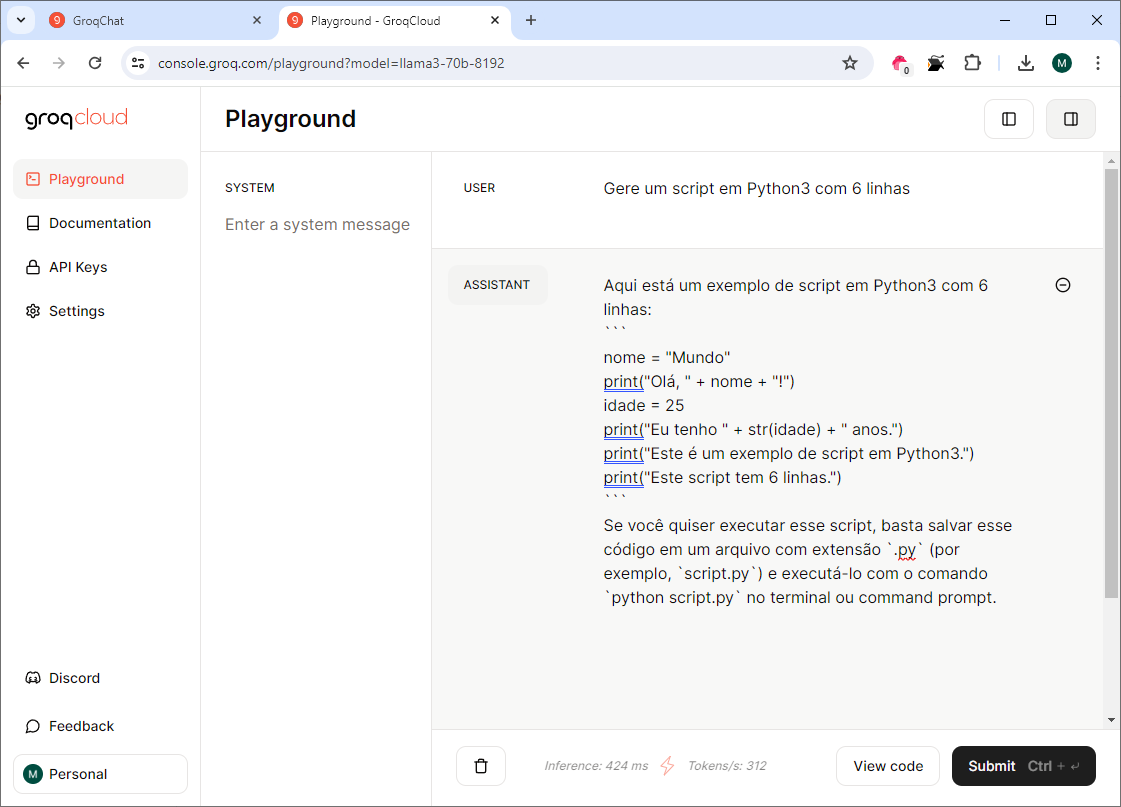Image resolution: width=1121 pixels, height=807 pixels.
Task: Click the code line 'nome = "Mundo"'
Action: 666,357
